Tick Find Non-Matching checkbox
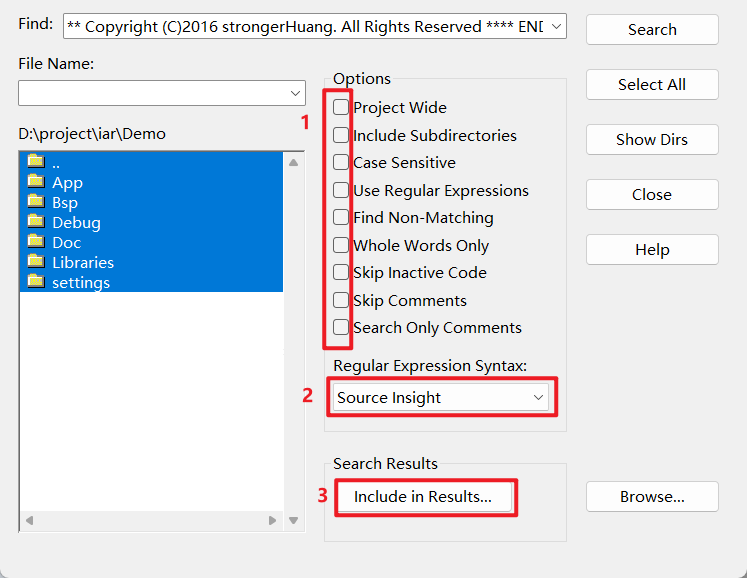The image size is (747, 578). [x=341, y=217]
